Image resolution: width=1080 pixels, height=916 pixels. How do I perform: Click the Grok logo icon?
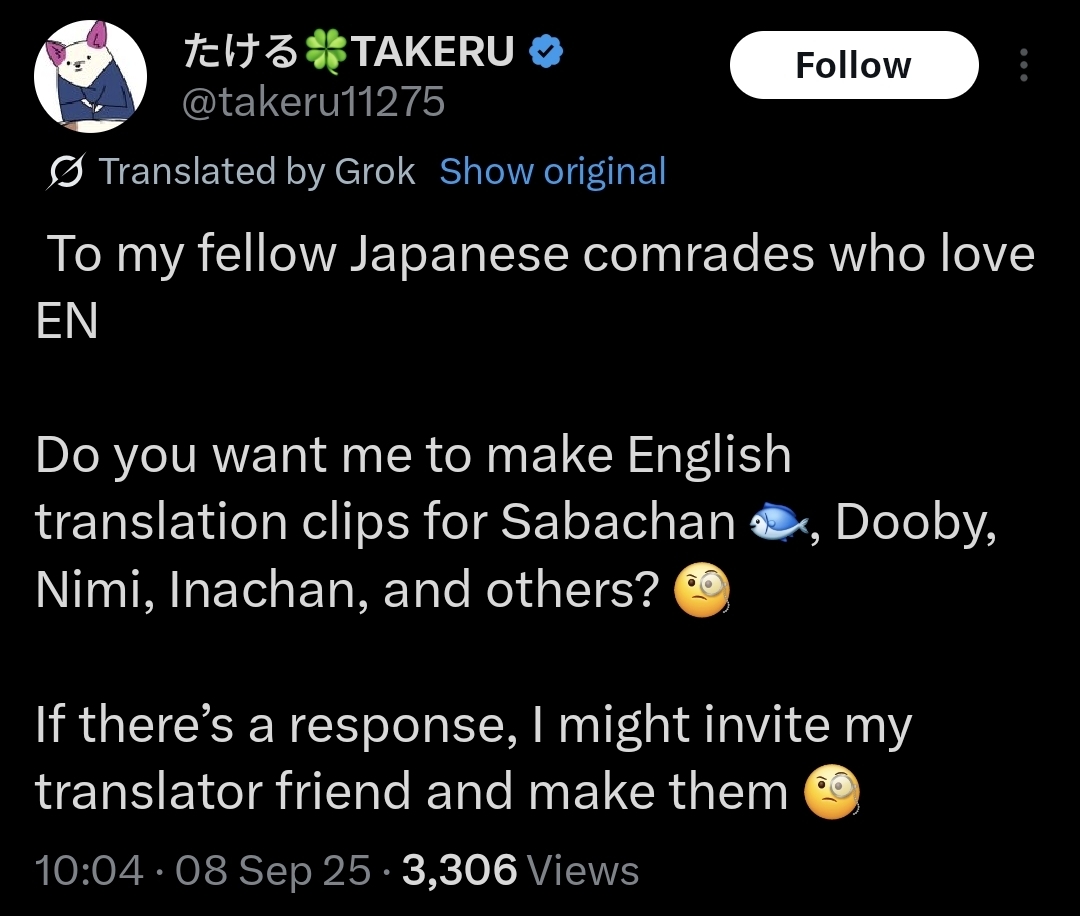tap(66, 172)
